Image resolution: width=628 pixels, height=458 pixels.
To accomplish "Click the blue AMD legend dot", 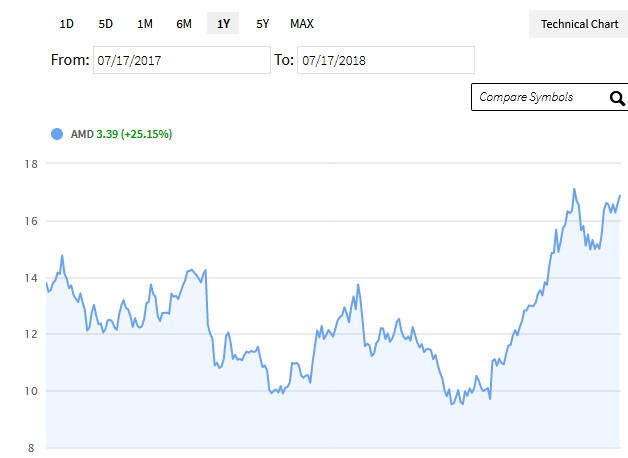I will point(57,134).
